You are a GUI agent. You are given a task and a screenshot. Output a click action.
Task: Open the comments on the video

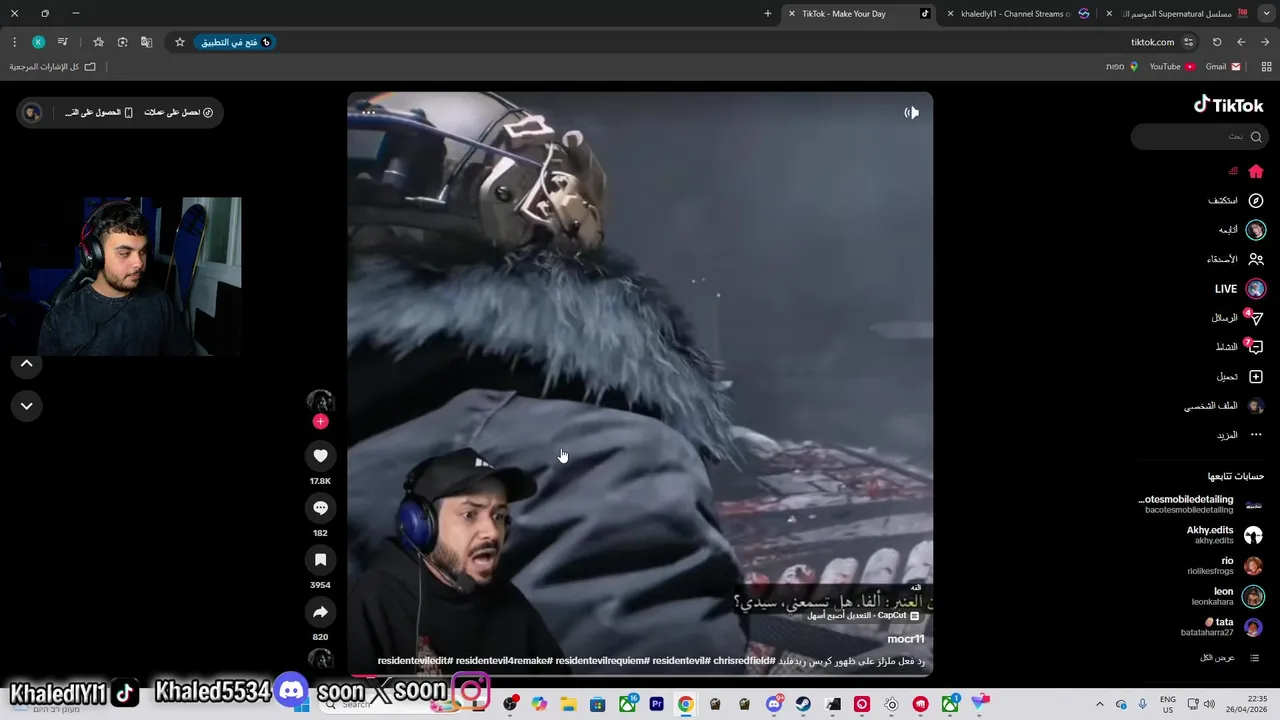point(320,508)
